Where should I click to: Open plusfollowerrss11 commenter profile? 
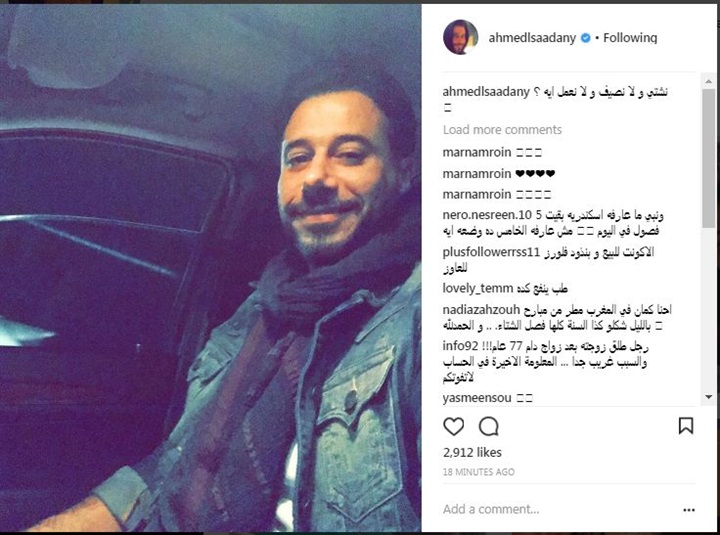coord(491,252)
